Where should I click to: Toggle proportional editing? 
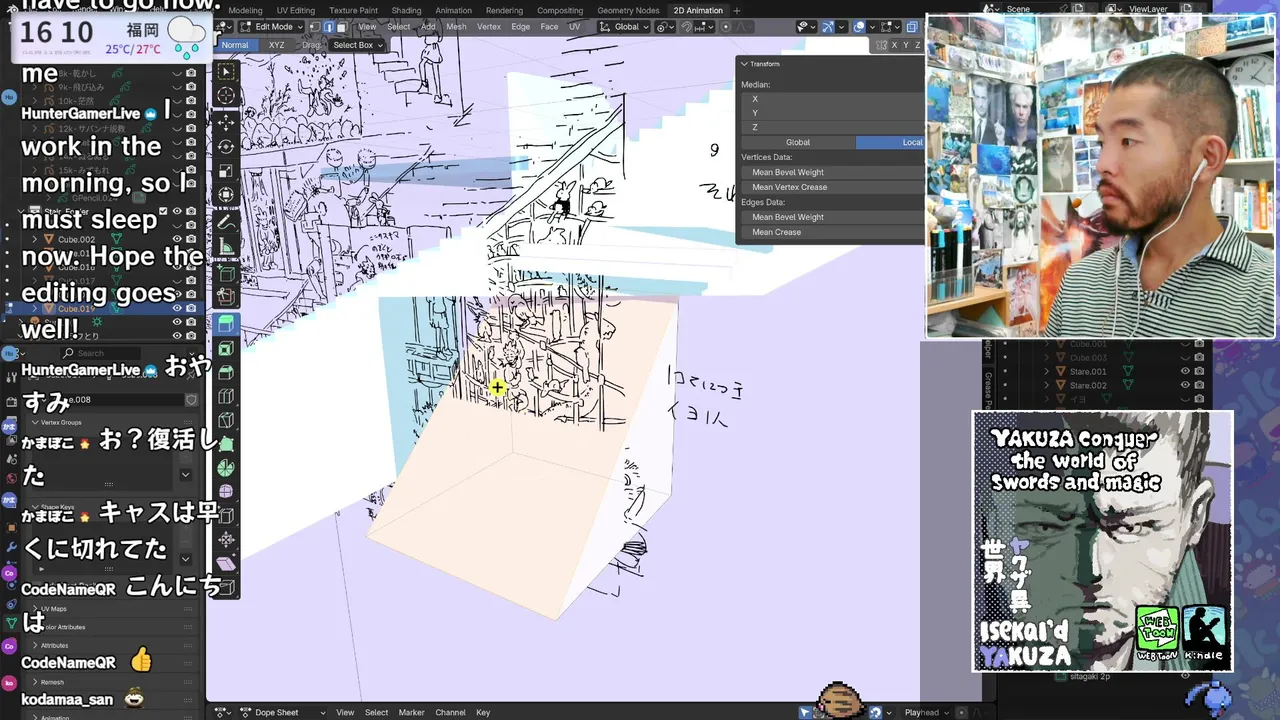(726, 27)
